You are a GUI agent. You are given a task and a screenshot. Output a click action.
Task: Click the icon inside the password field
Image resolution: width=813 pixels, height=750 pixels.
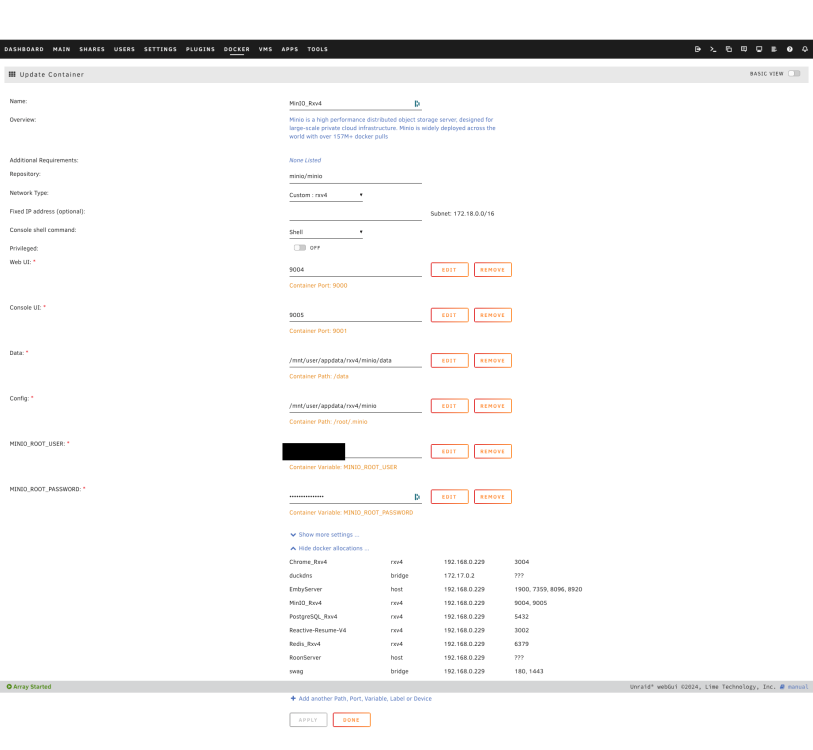tap(417, 497)
